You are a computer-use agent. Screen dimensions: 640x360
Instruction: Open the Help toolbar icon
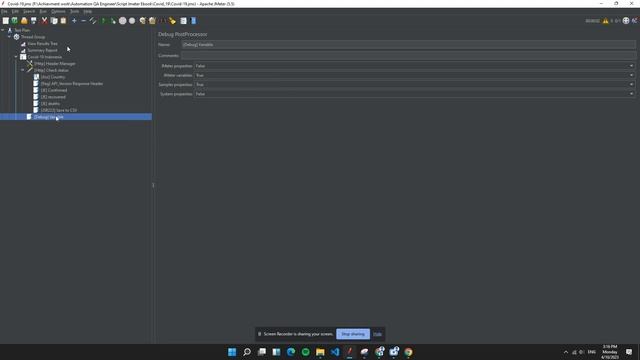(193, 21)
